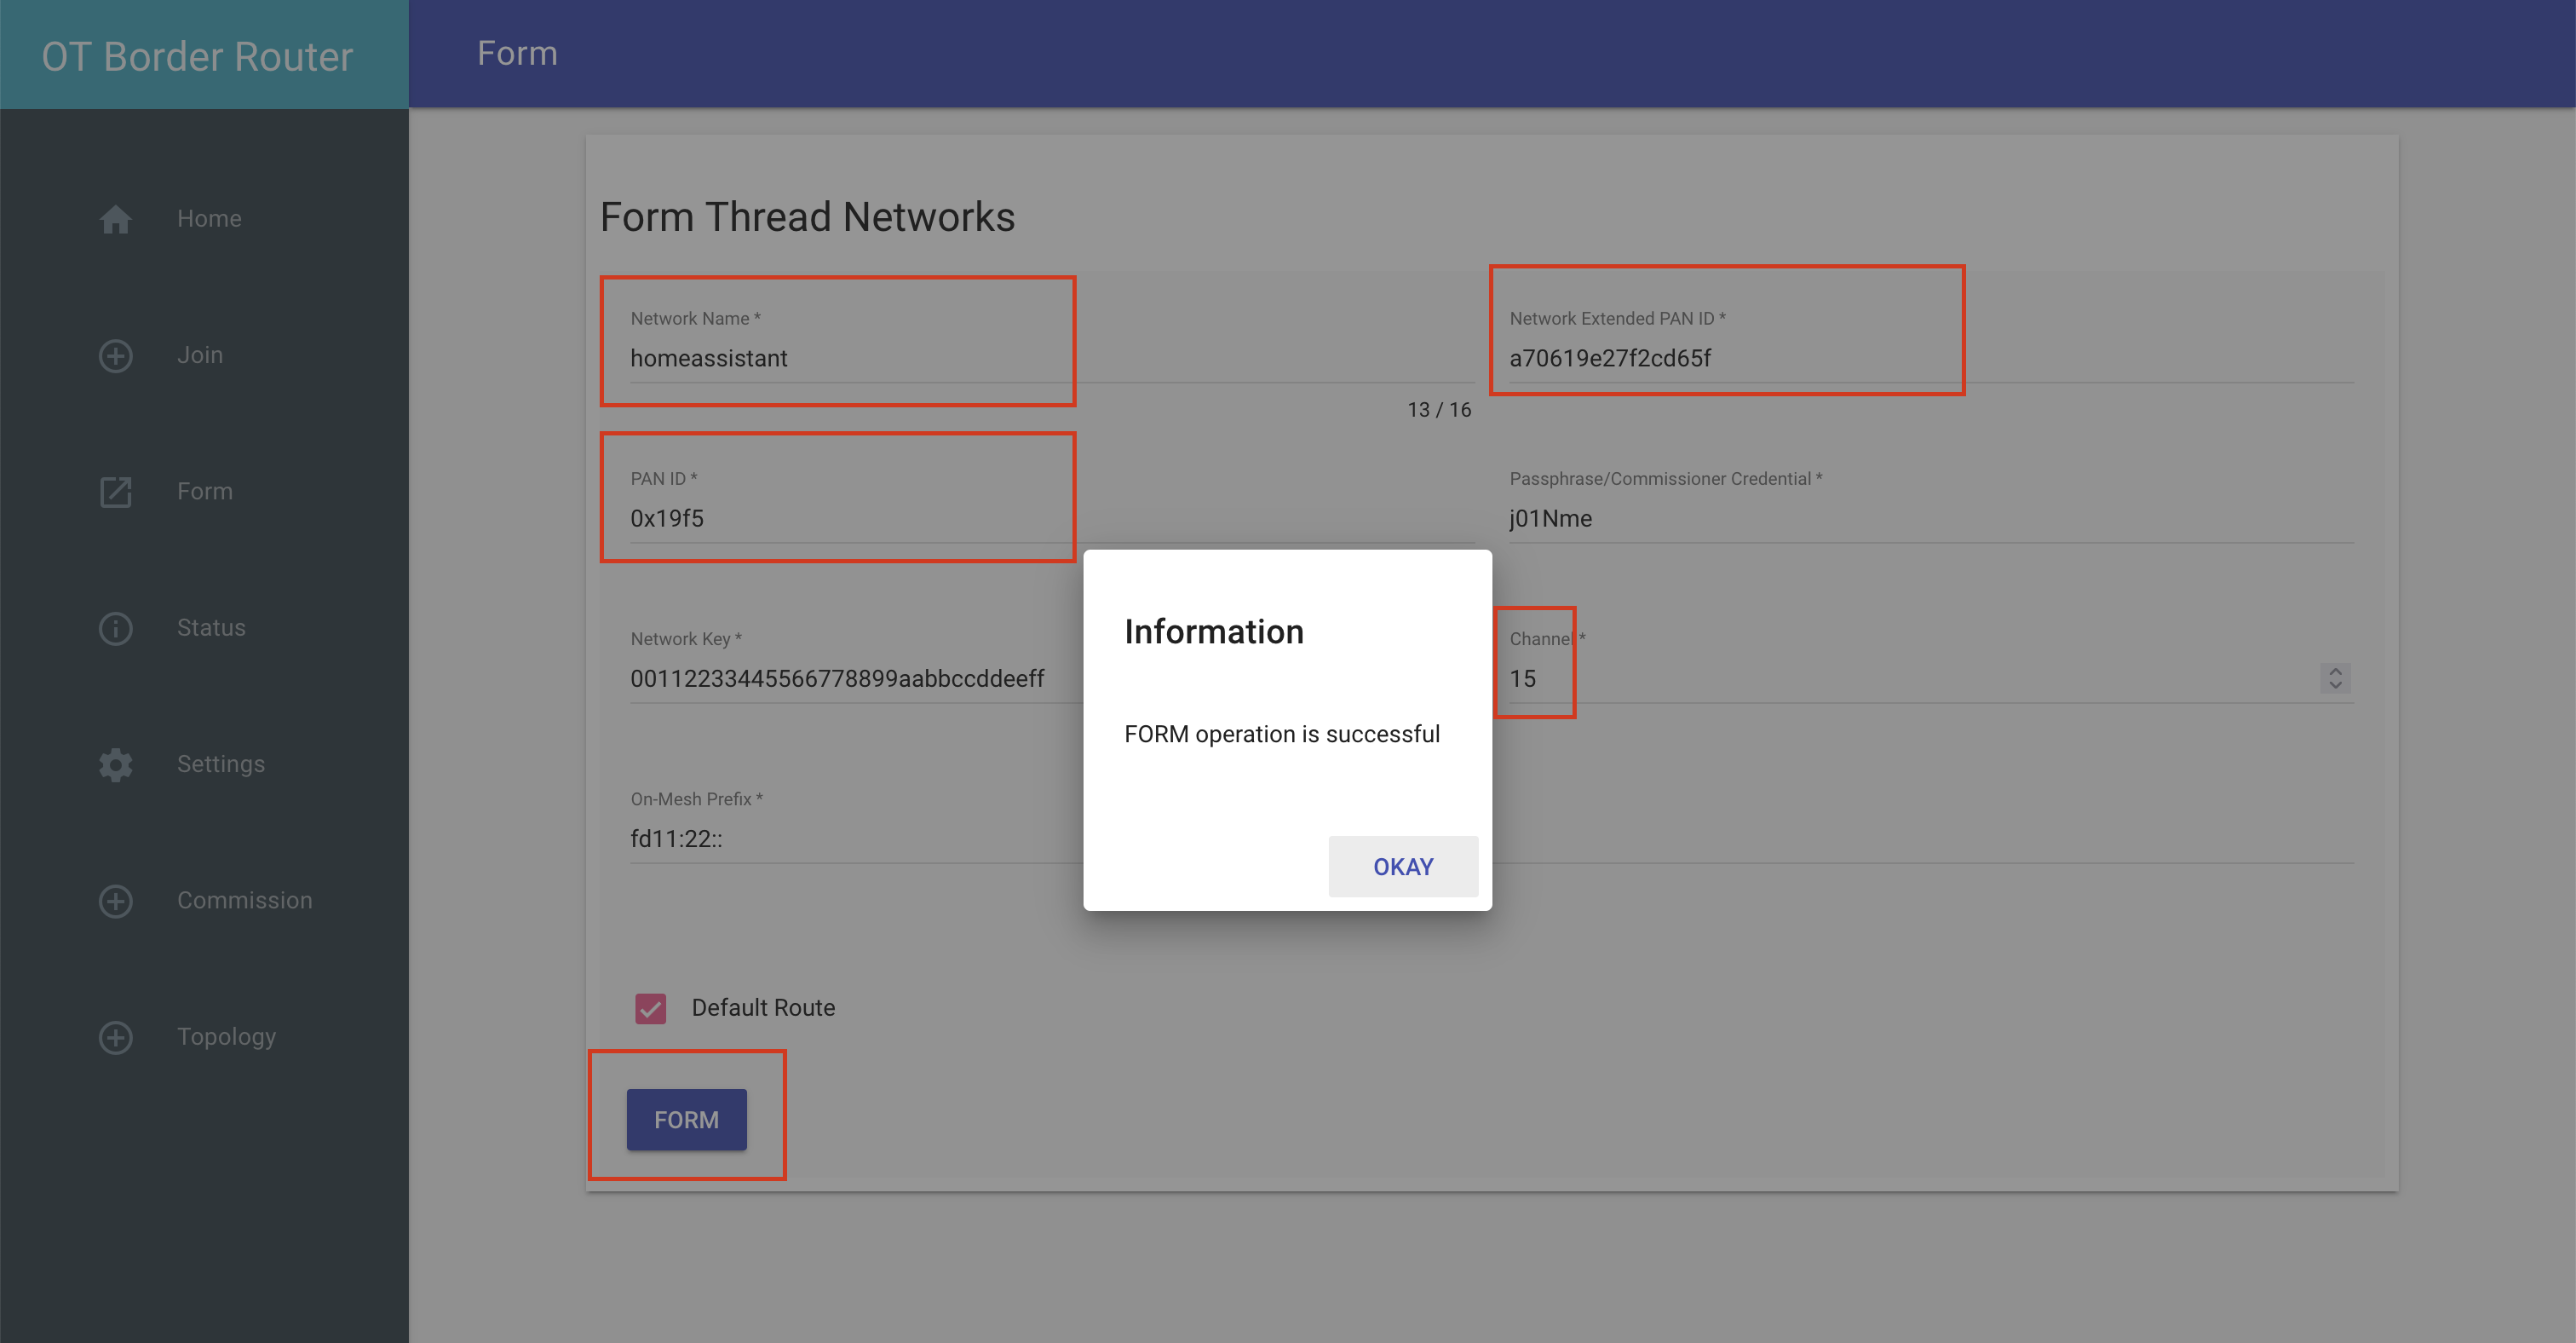The height and width of the screenshot is (1343, 2576).
Task: Click the Settings gear icon
Action: pos(116,762)
